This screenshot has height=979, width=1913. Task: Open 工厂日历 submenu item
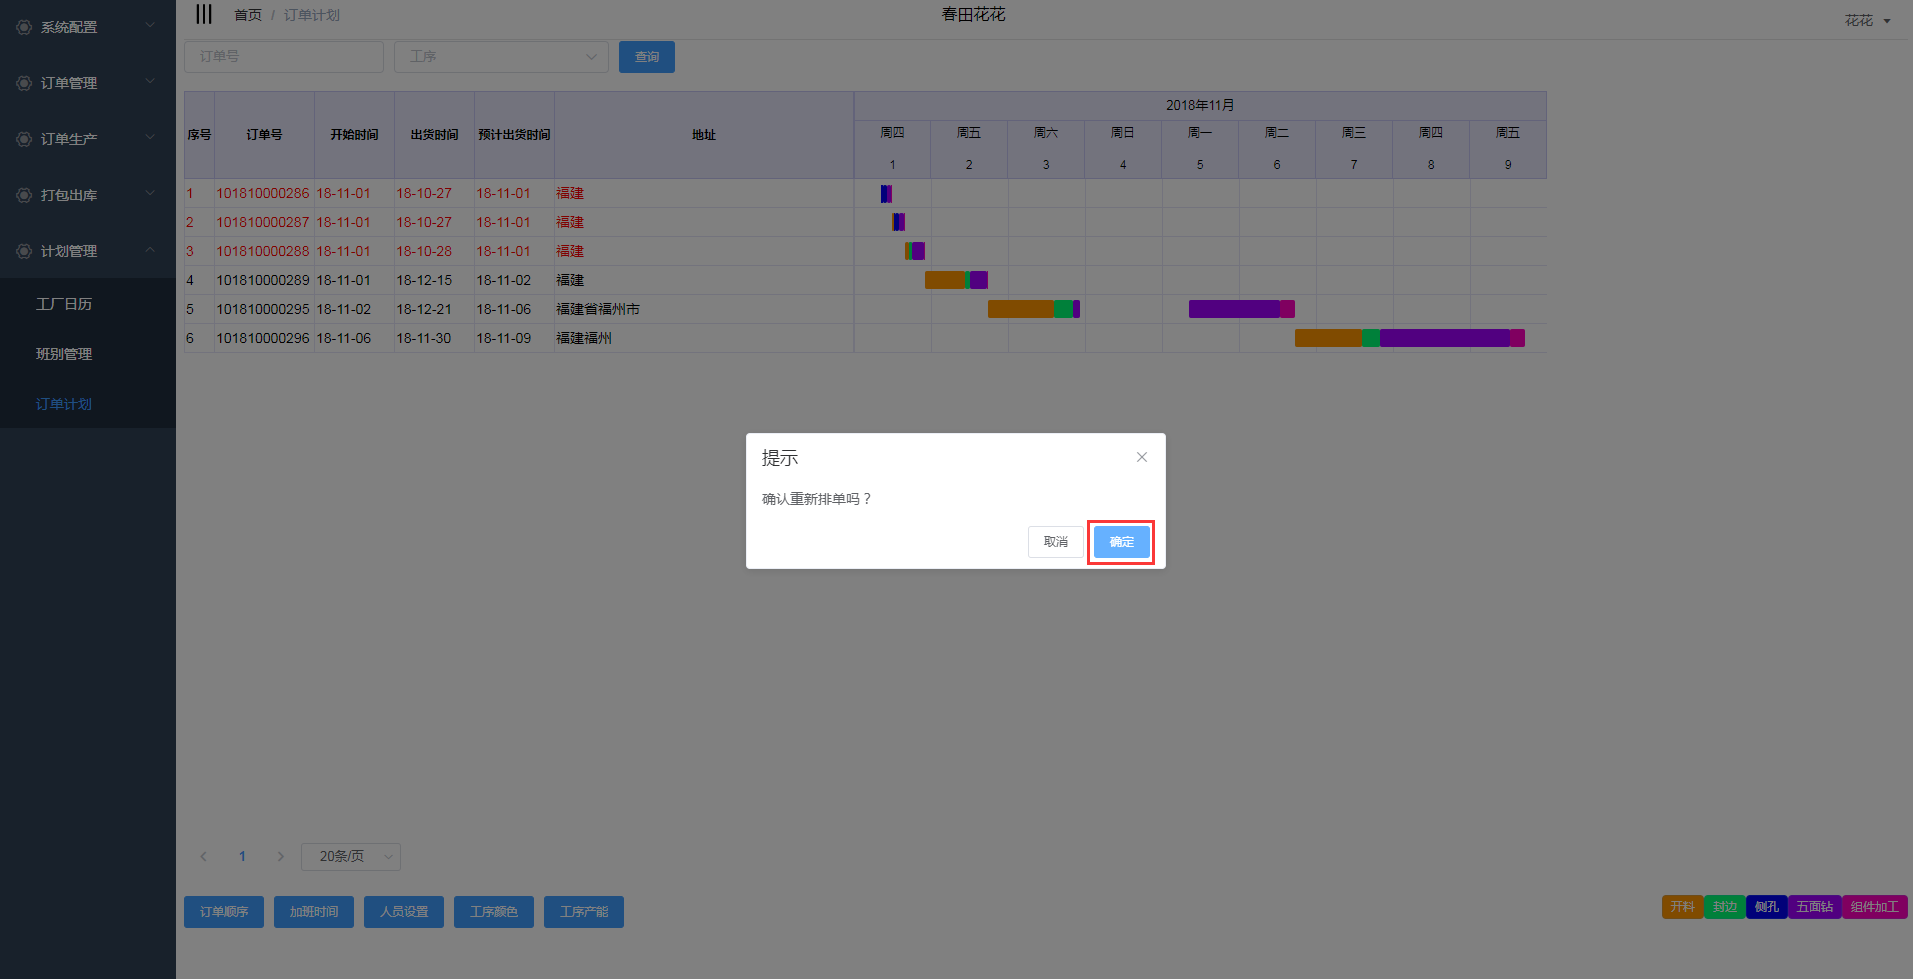(64, 304)
